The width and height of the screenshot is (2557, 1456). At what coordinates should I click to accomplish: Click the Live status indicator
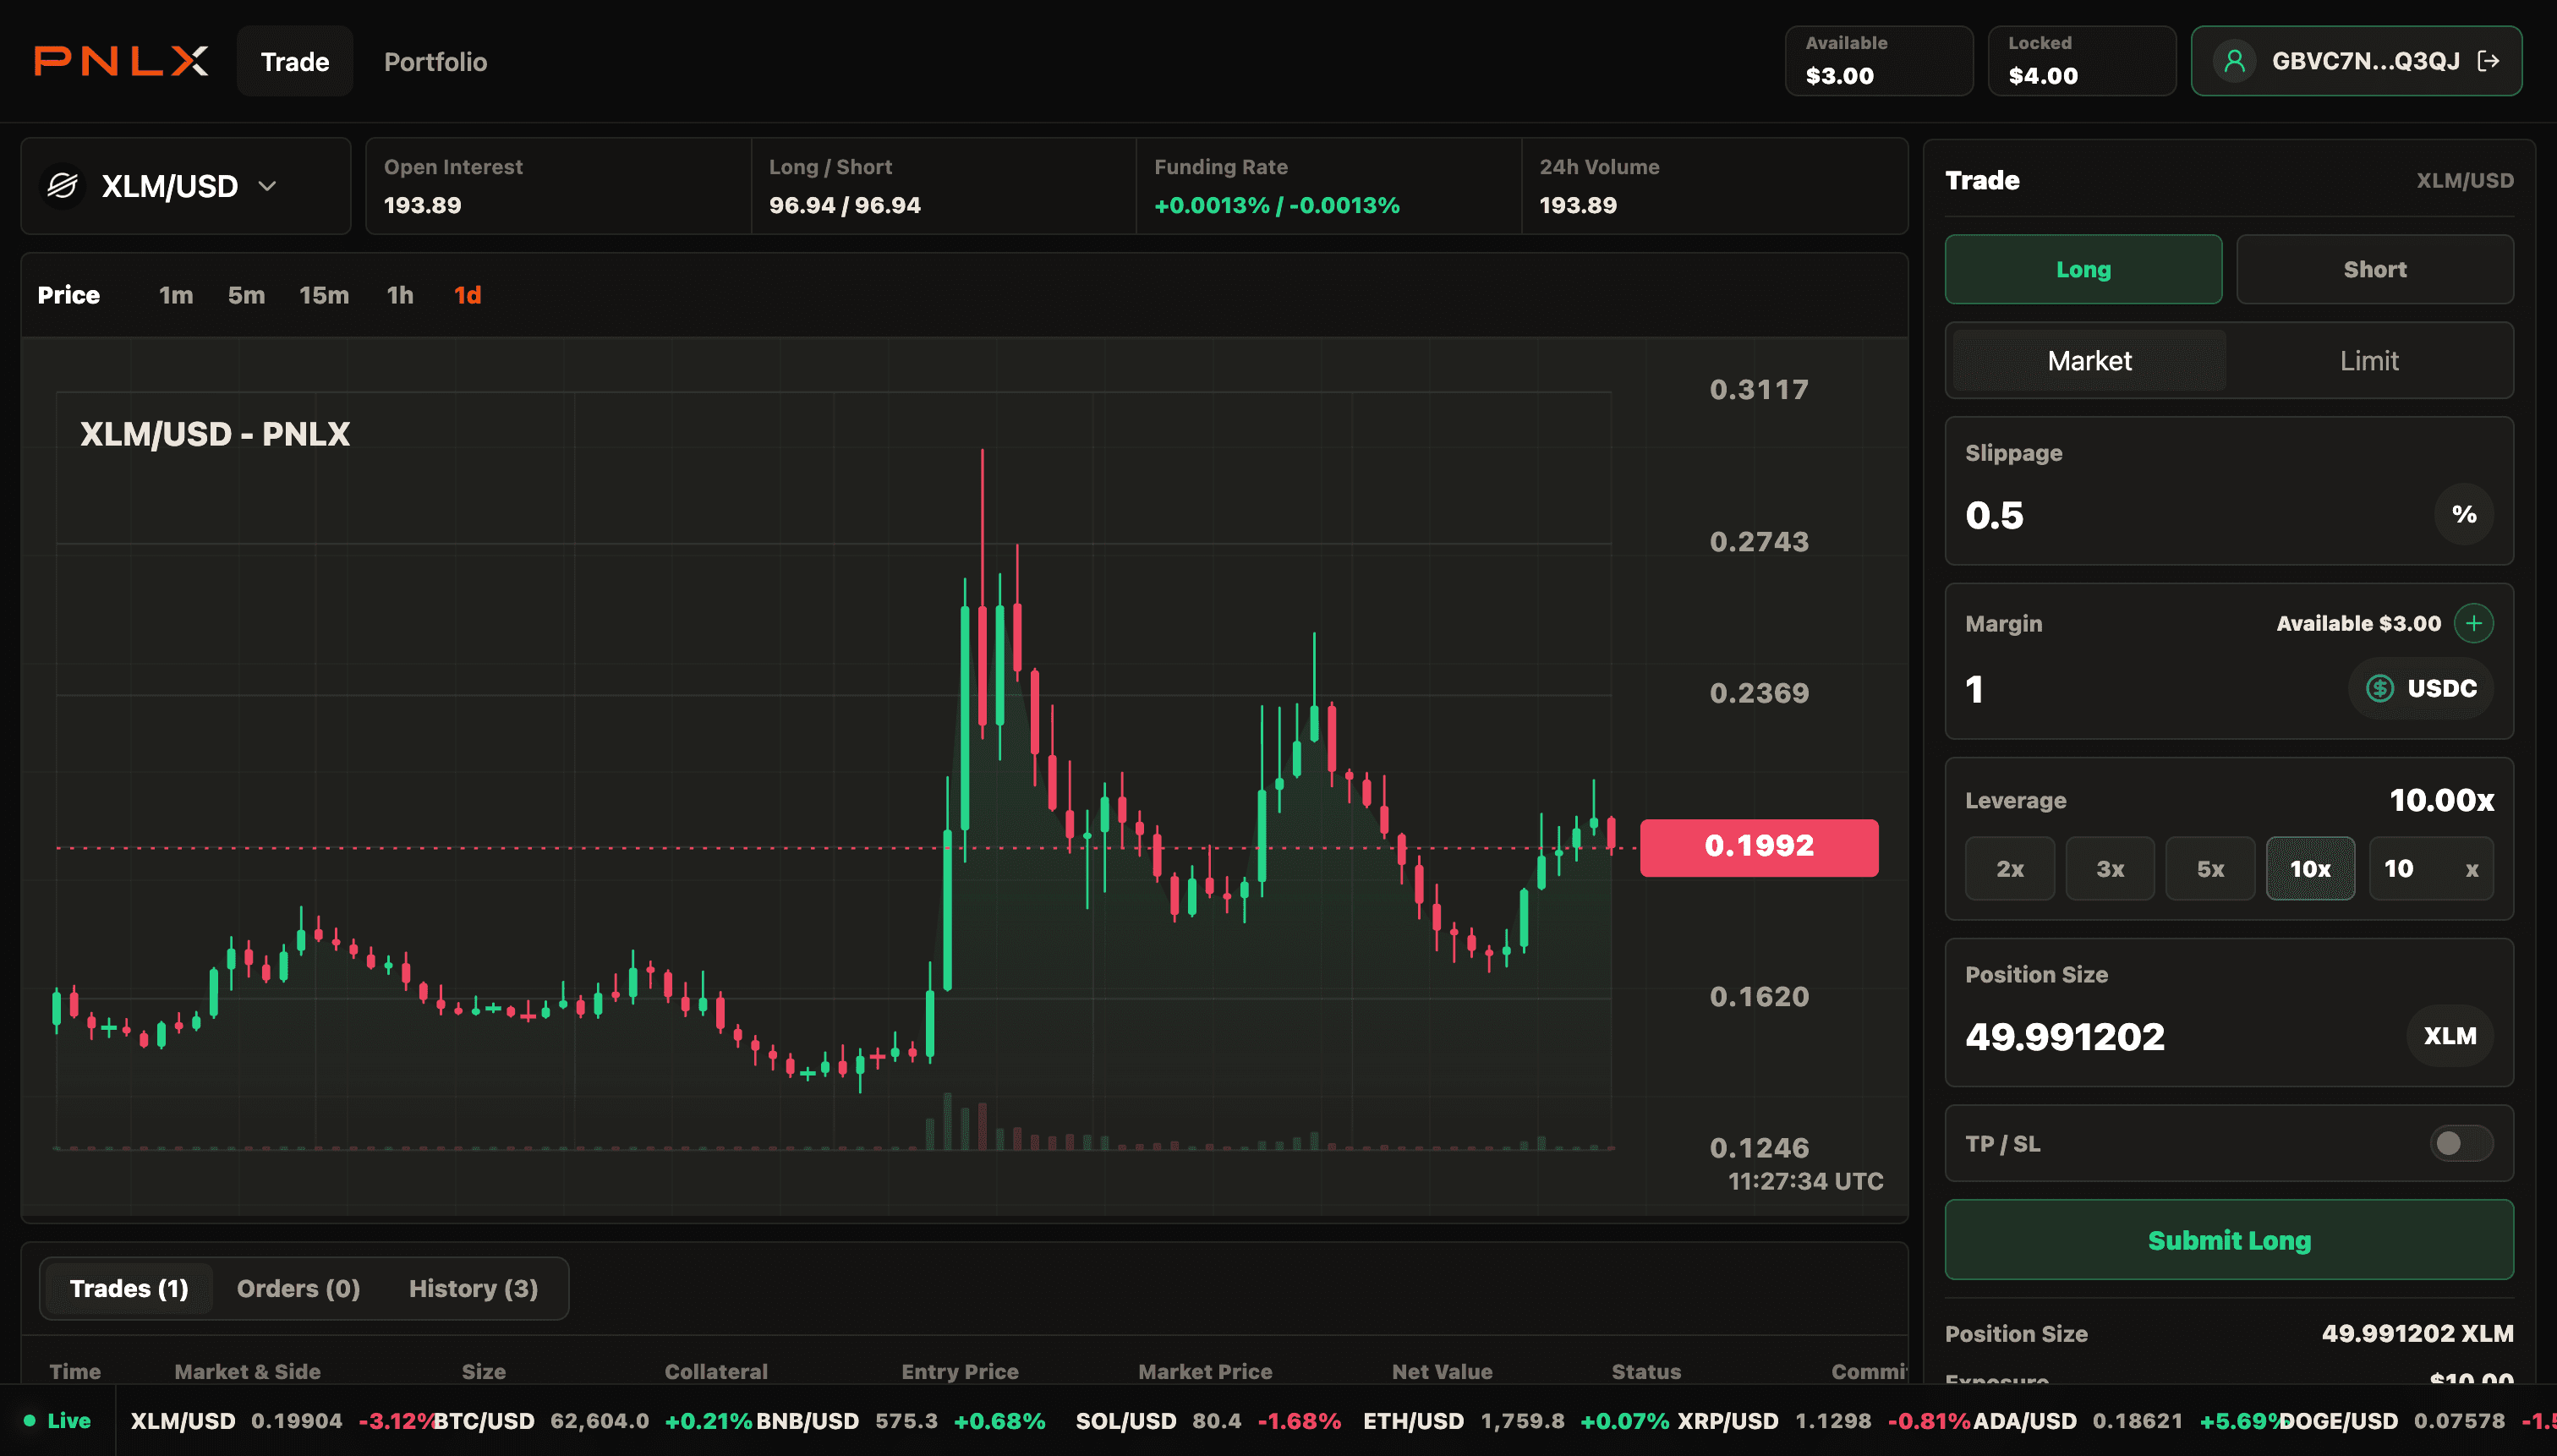pos(57,1421)
